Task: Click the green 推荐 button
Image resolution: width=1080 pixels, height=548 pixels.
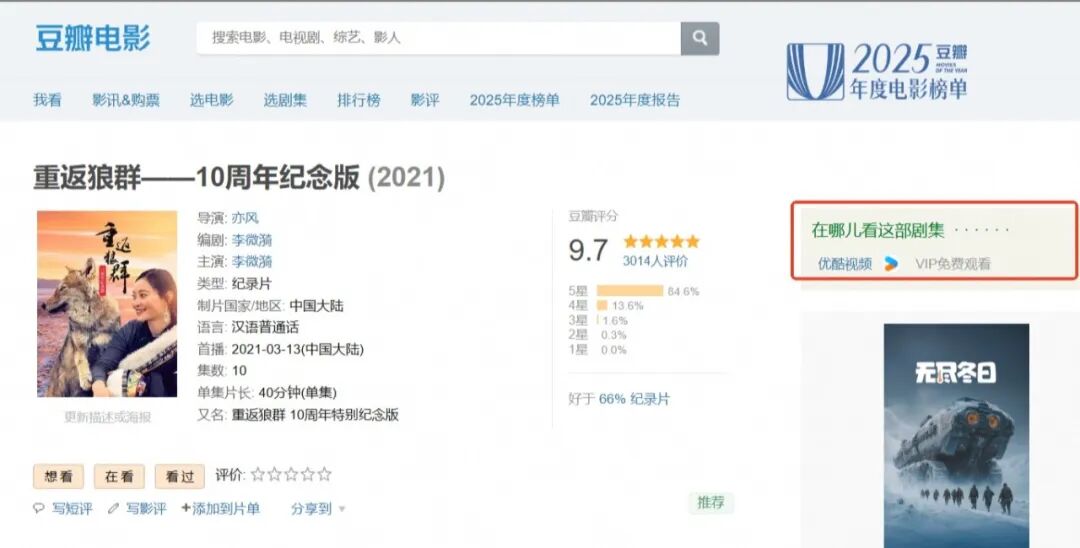Action: (711, 503)
